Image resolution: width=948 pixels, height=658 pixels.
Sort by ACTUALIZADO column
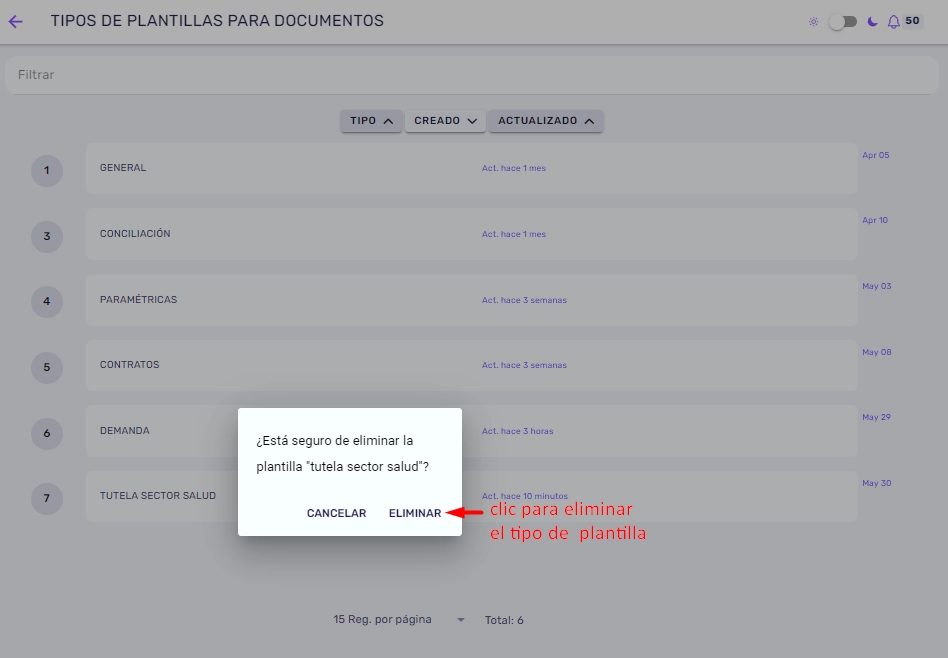pos(546,121)
